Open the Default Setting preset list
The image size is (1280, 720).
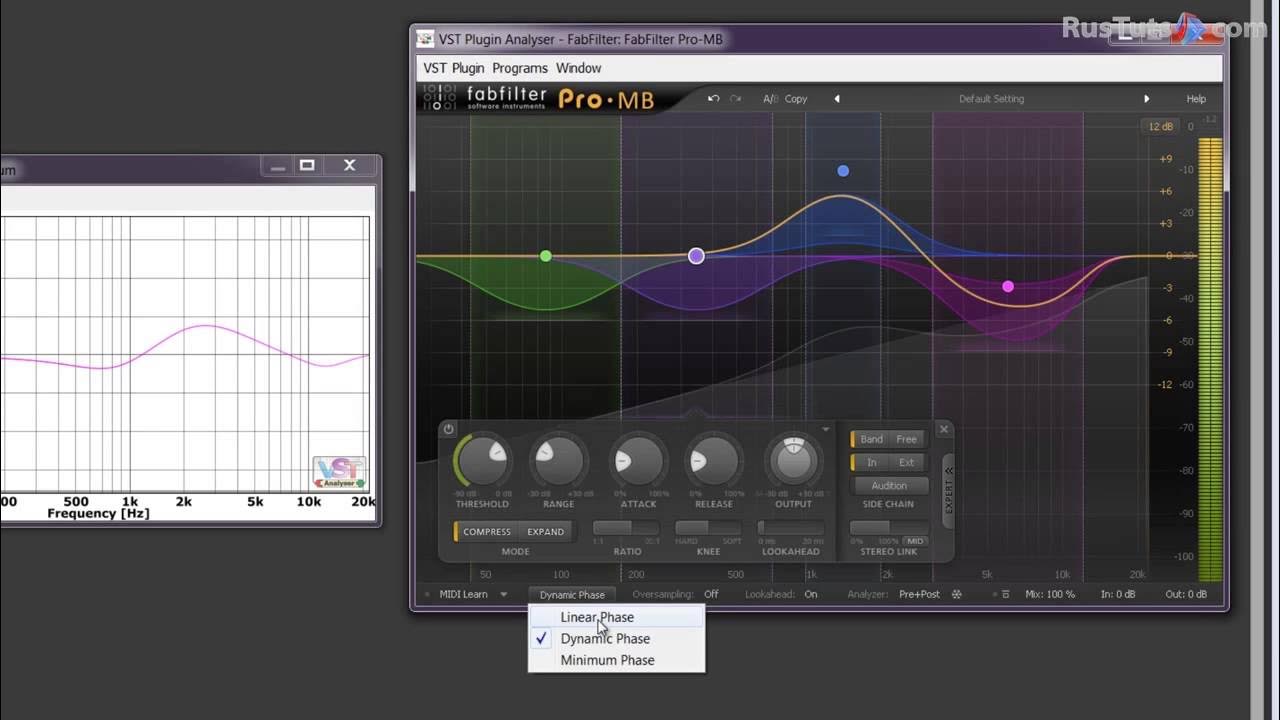[x=991, y=99]
